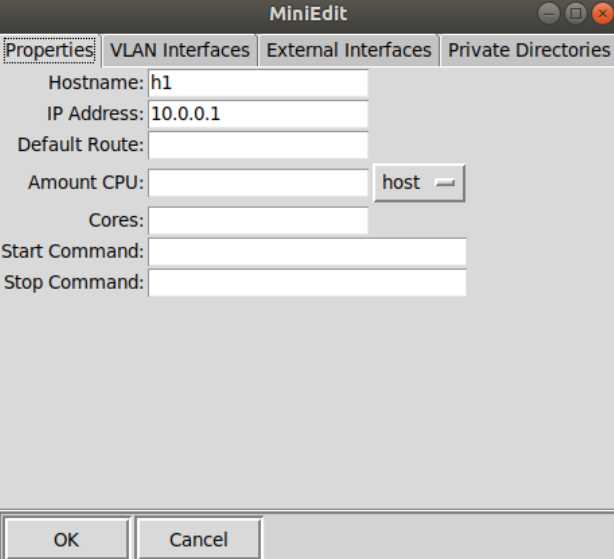
Task: Focus the IP Address field showing 10.0.0.1
Action: [258, 114]
